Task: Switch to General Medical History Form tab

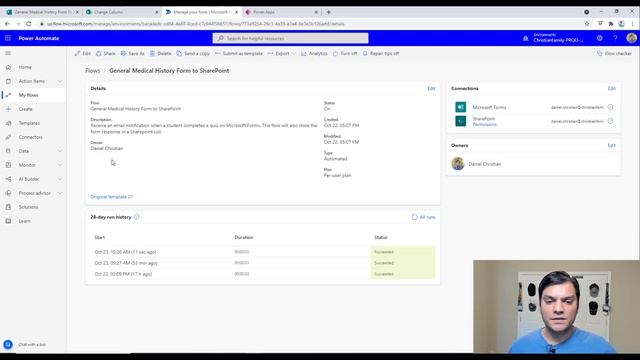Action: coord(42,12)
